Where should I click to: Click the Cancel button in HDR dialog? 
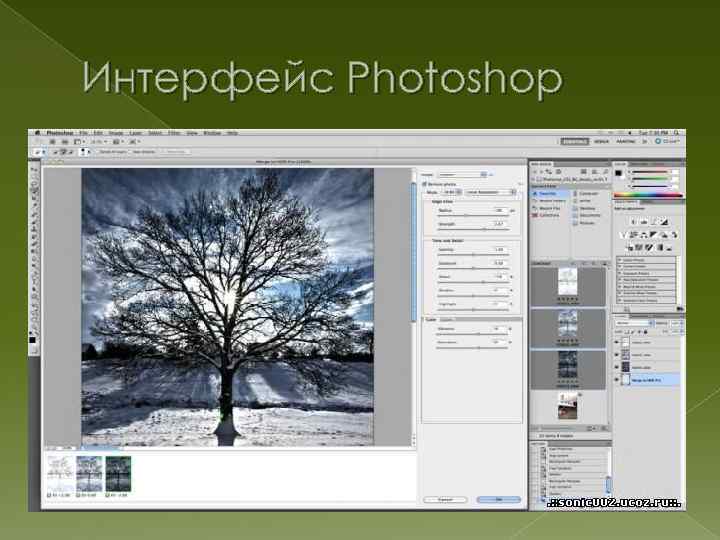point(445,499)
